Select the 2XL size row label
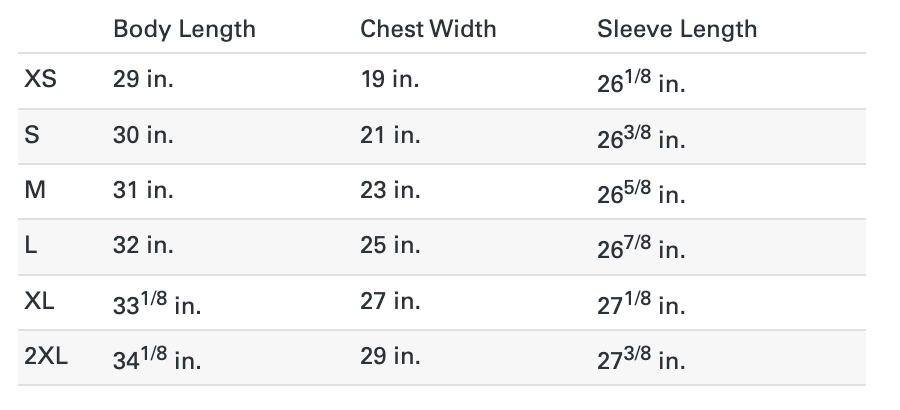900x410 pixels. [45, 356]
